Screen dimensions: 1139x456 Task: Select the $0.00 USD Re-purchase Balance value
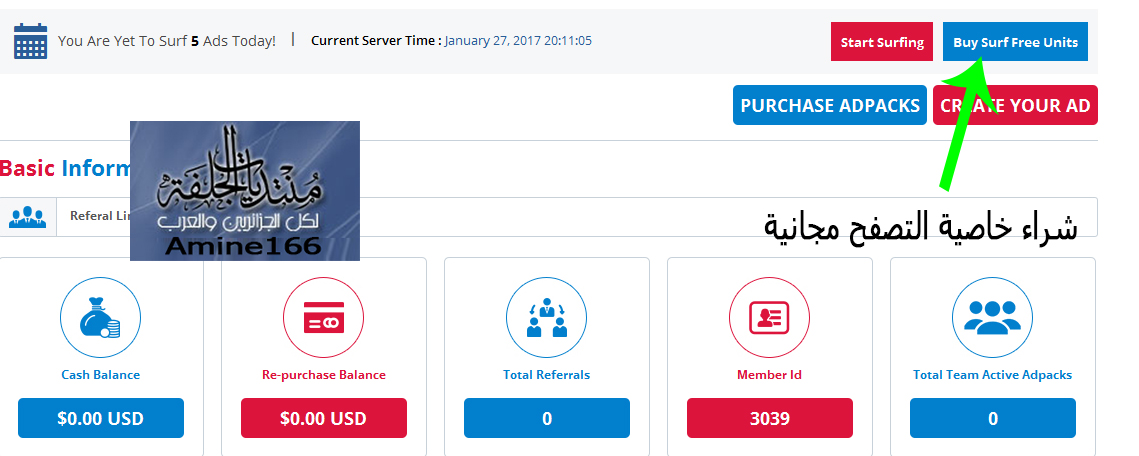click(324, 418)
